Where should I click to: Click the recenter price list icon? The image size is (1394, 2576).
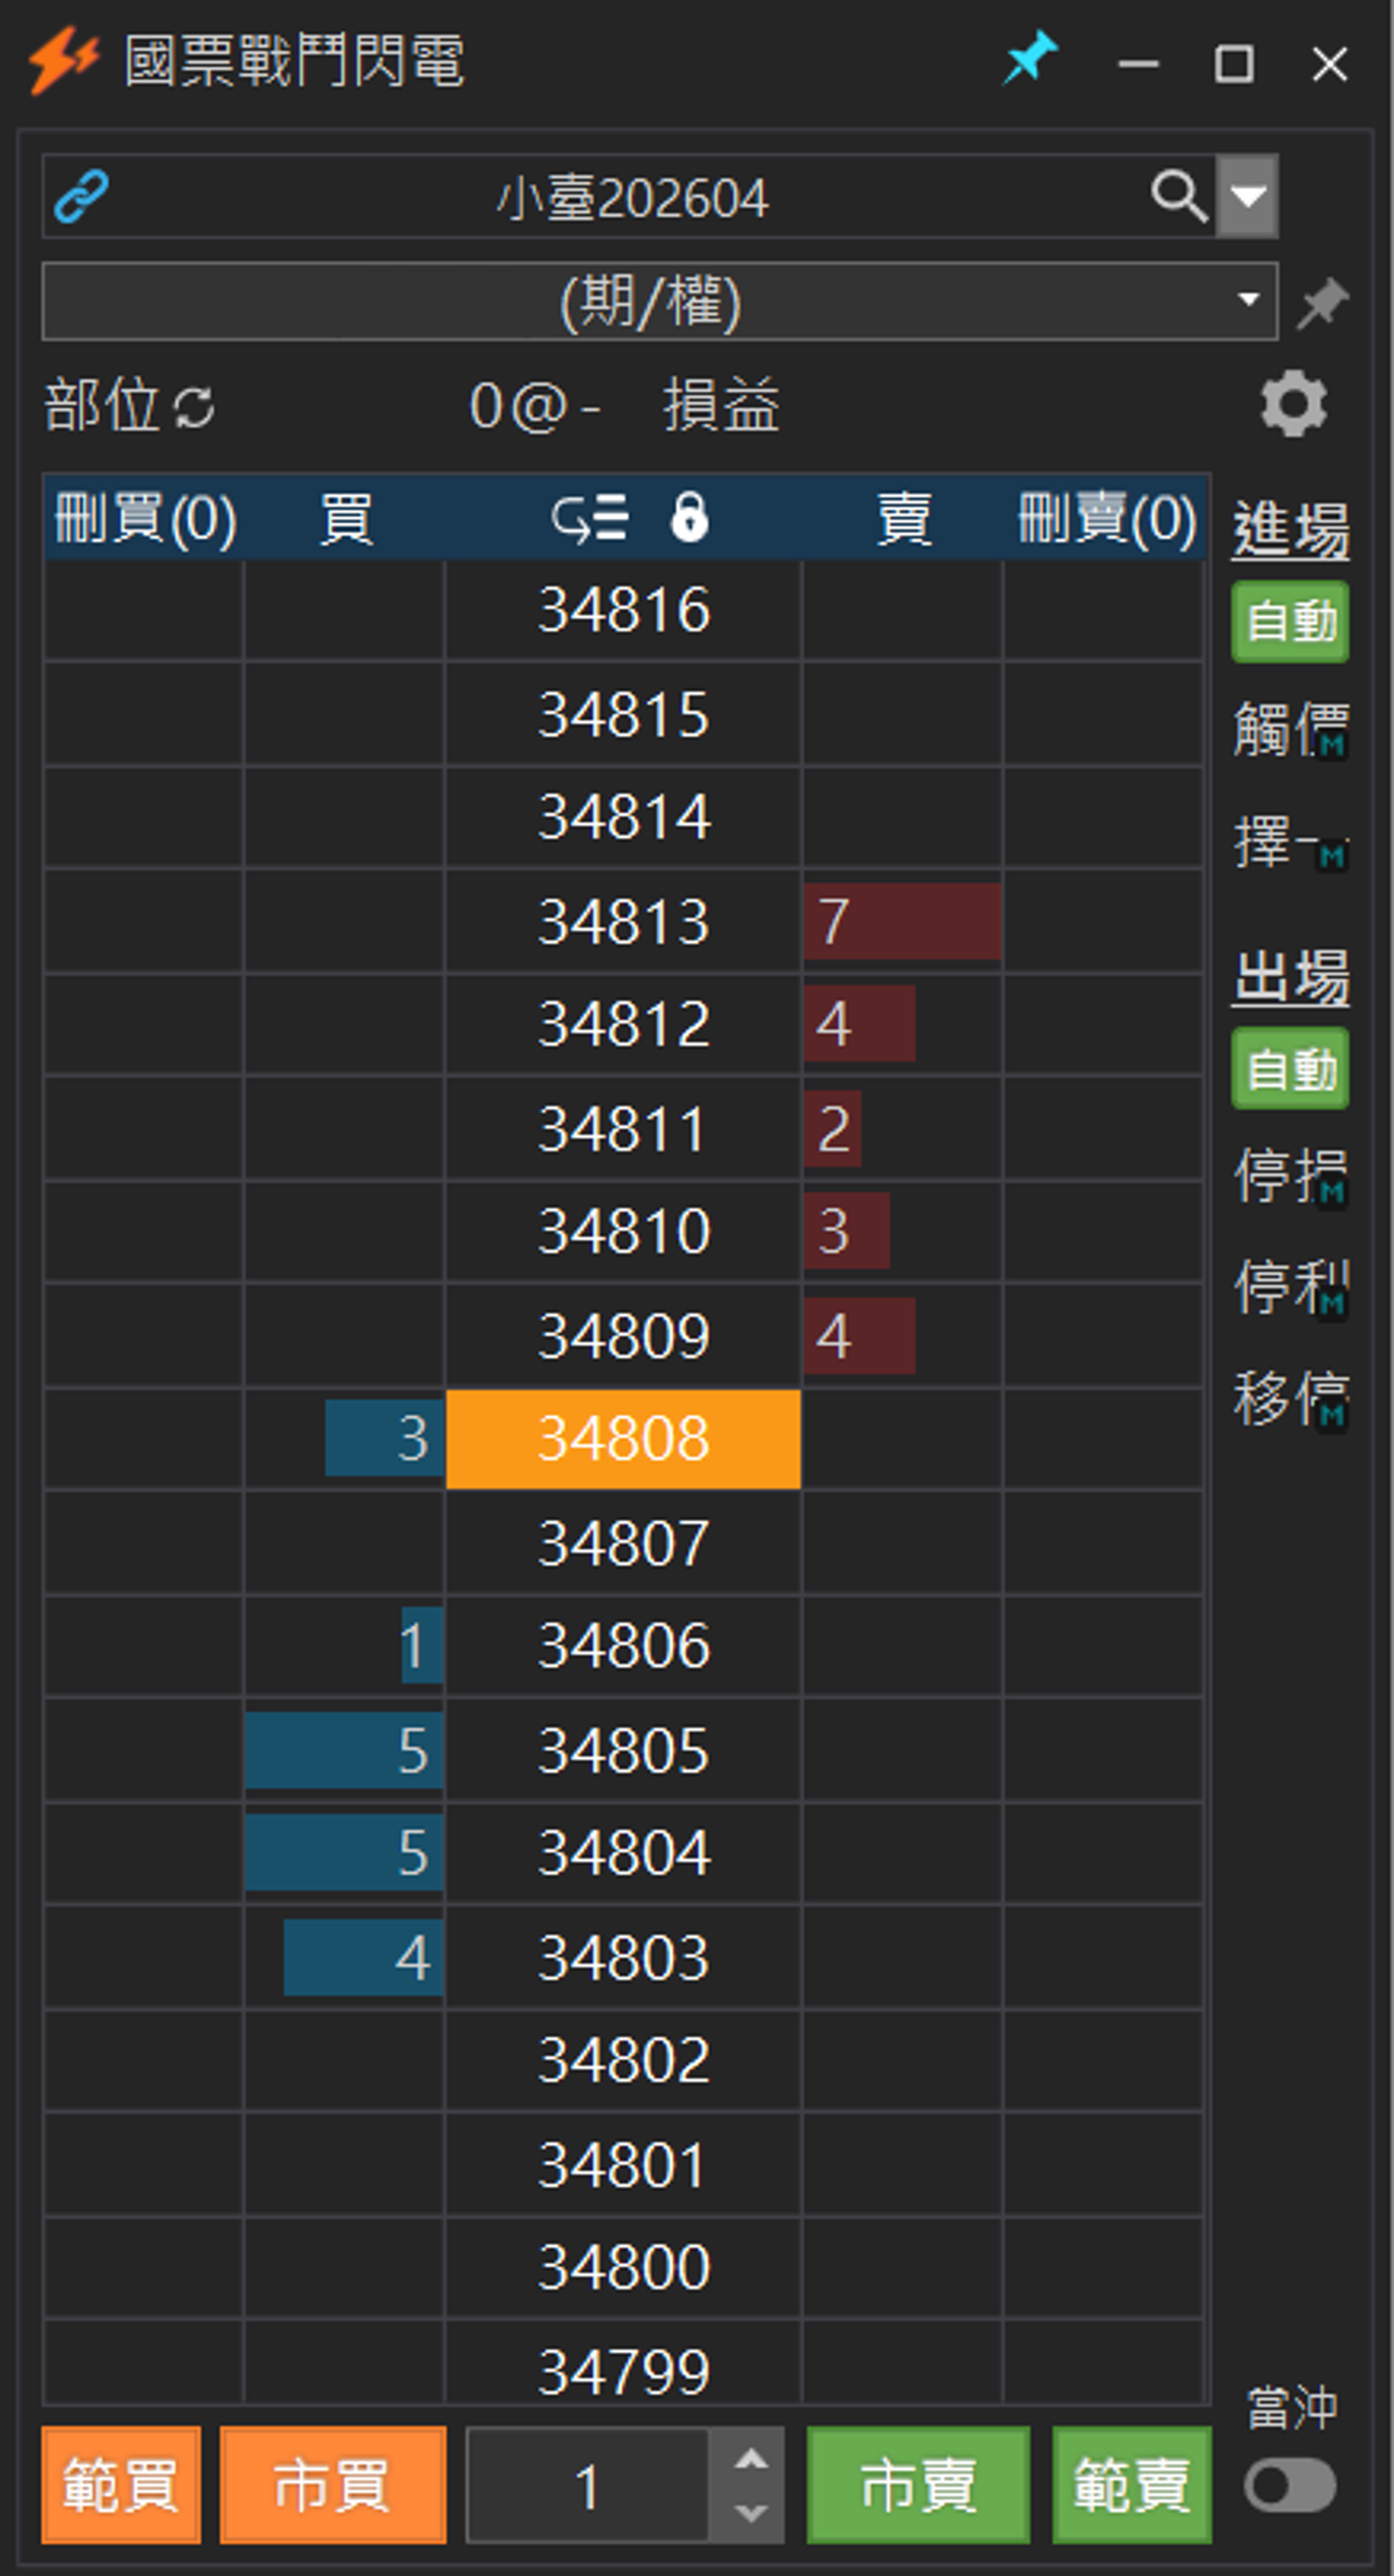590,518
